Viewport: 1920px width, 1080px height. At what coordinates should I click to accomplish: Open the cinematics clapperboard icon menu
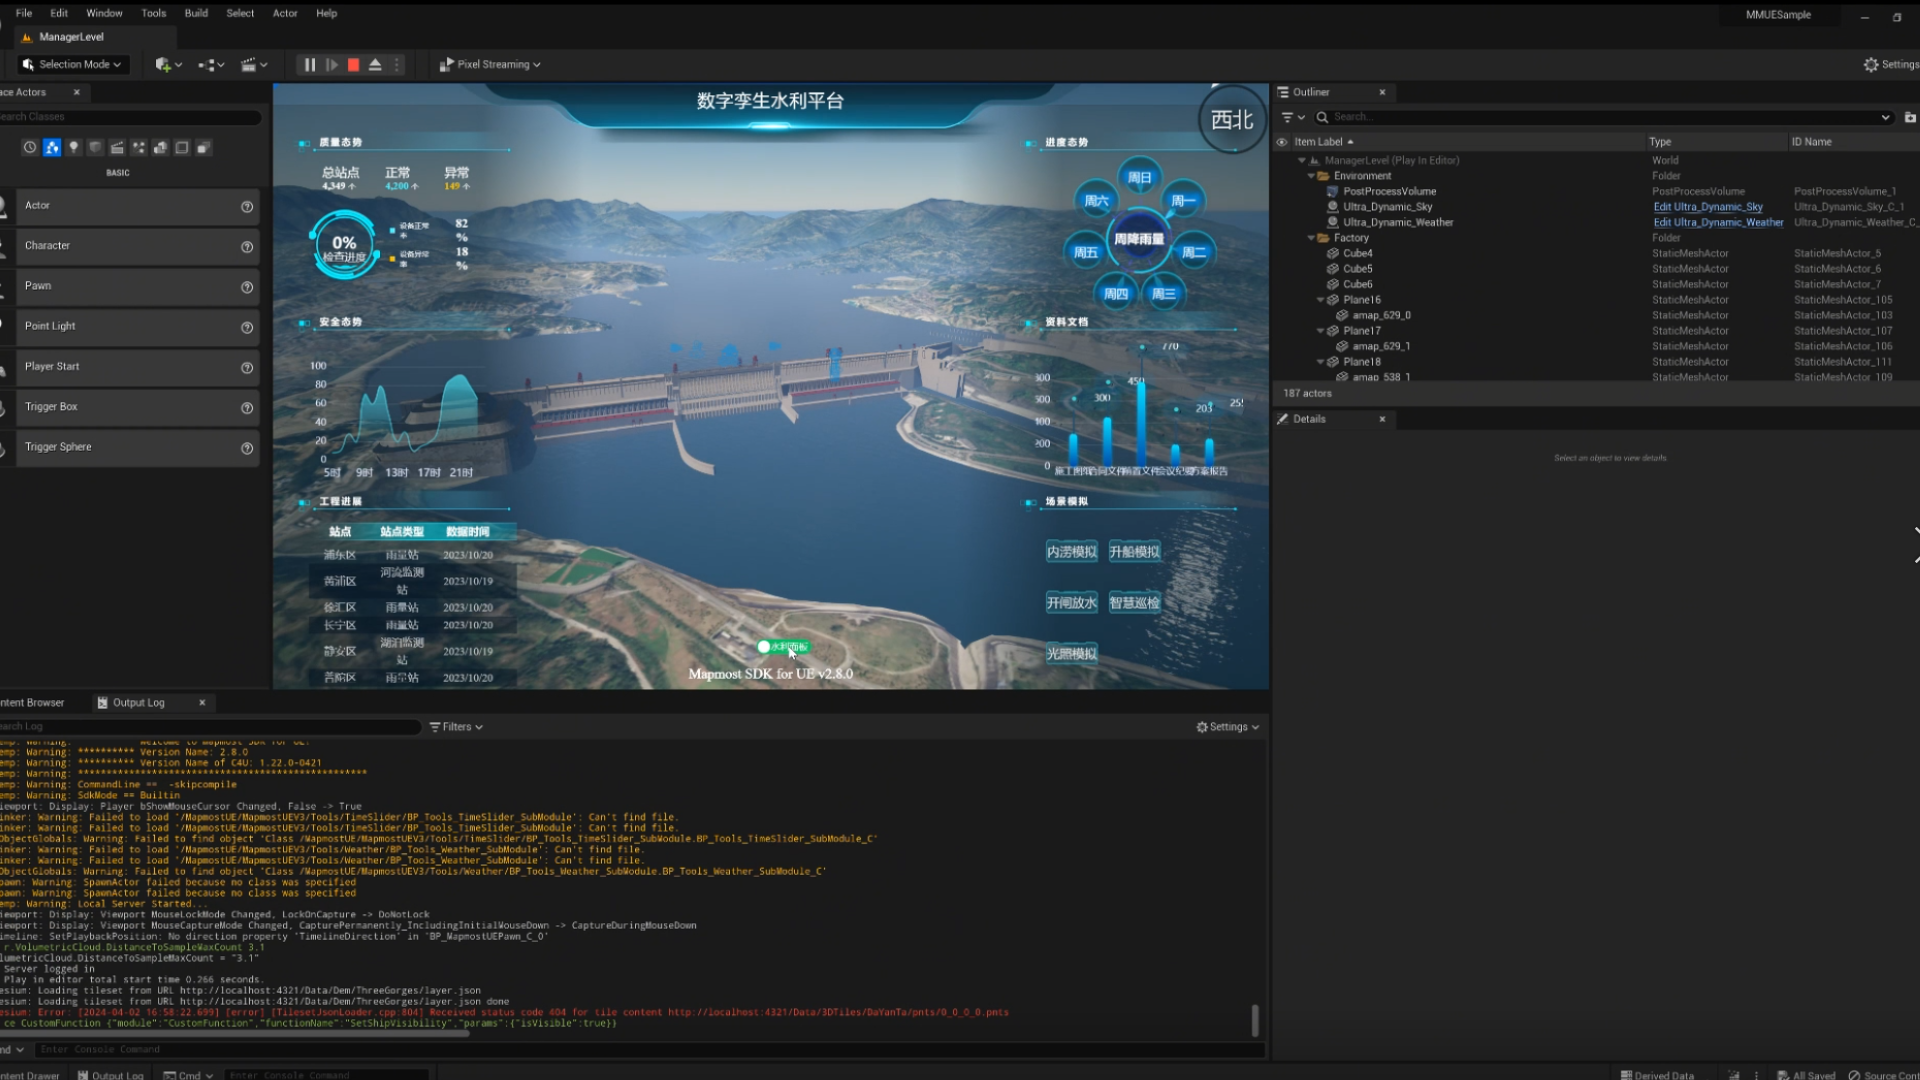pyautogui.click(x=254, y=64)
